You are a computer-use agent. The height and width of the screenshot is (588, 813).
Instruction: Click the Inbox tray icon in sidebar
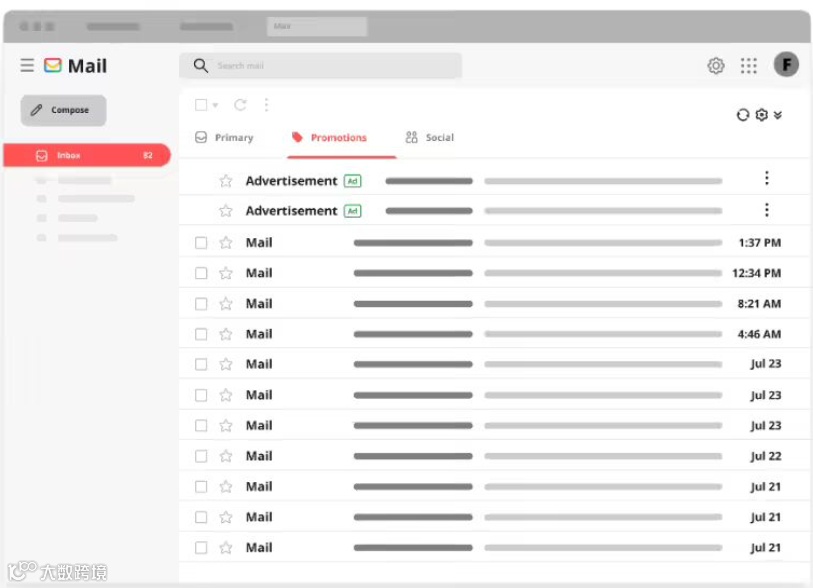(42, 156)
